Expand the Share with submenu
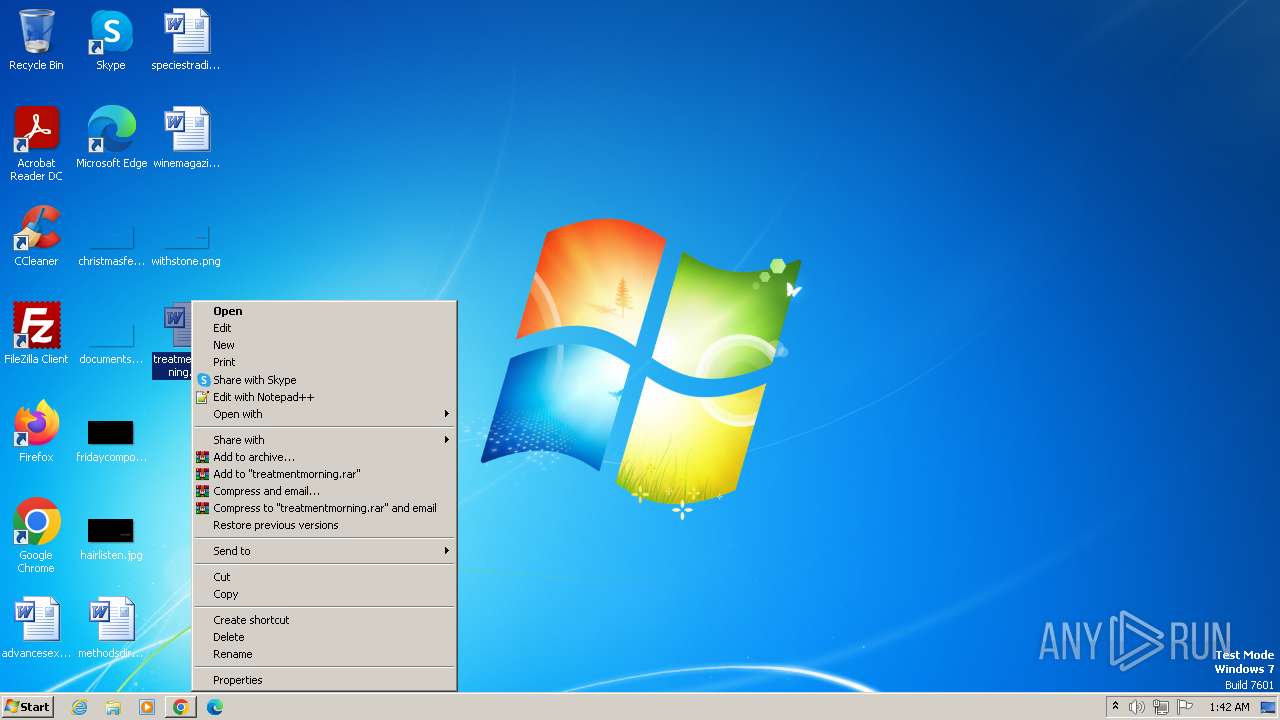 (325, 440)
